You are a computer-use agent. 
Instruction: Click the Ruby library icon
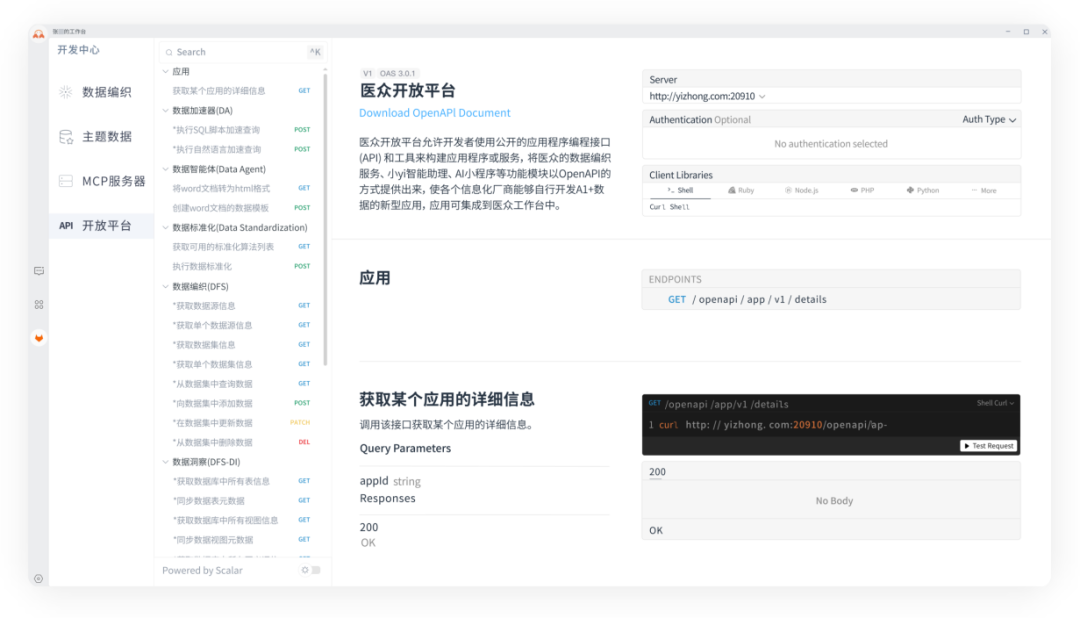pyautogui.click(x=731, y=190)
